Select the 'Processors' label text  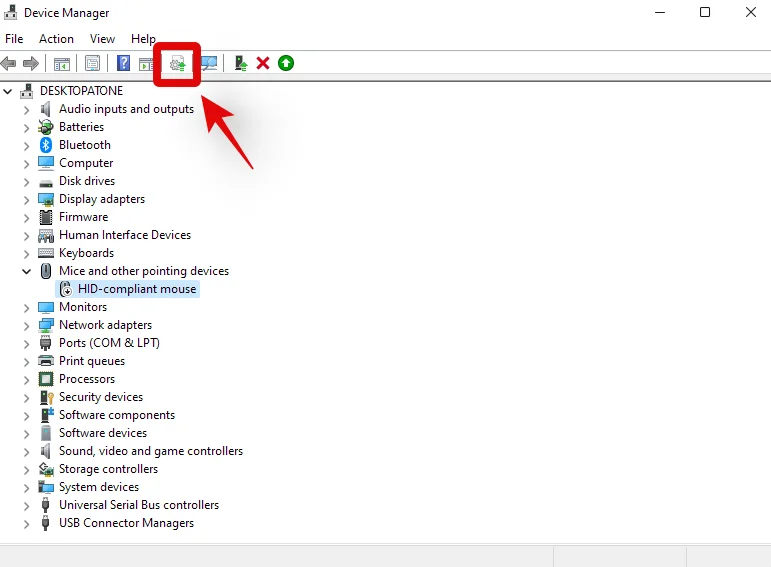click(87, 379)
